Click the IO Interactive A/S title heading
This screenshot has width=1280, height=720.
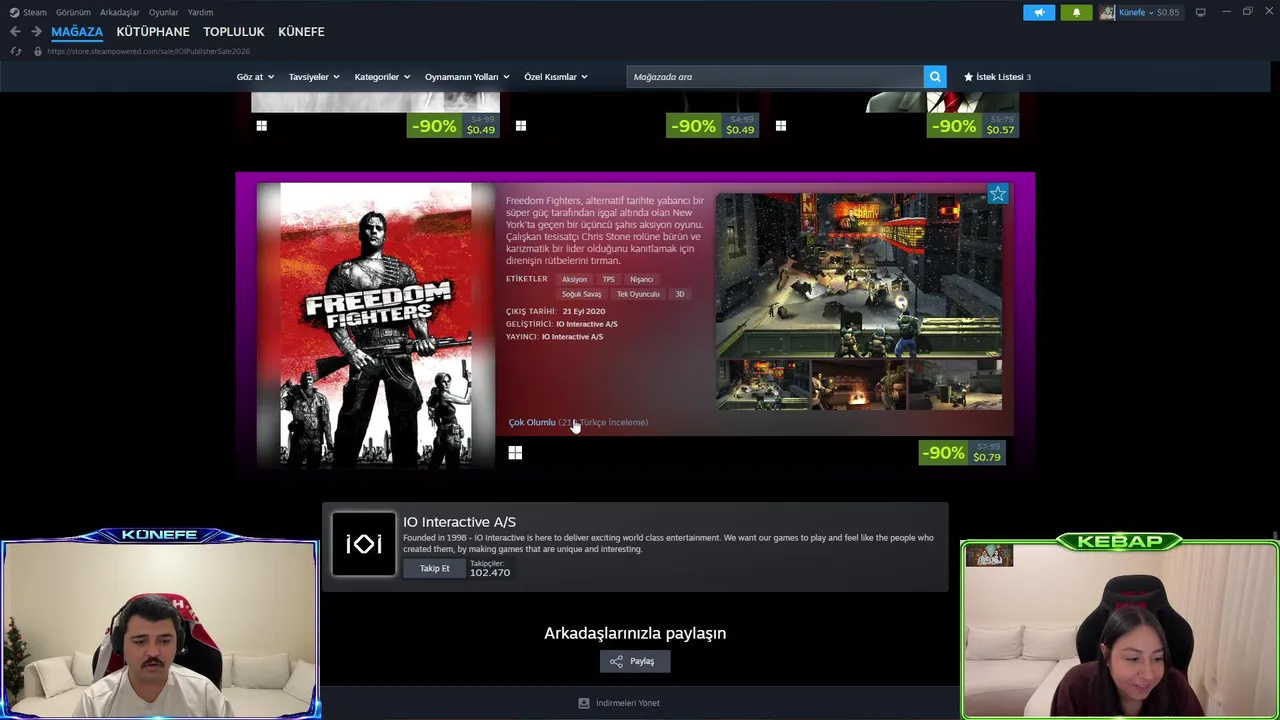click(459, 522)
